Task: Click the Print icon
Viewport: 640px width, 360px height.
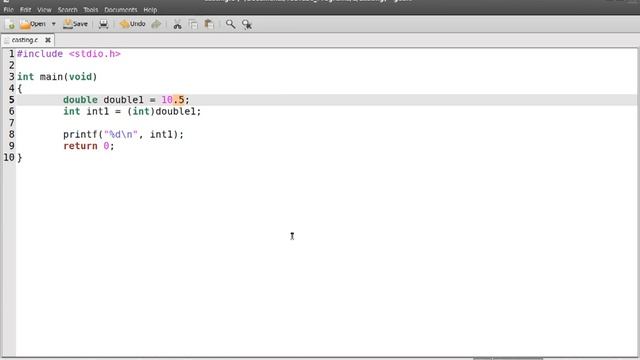Action: point(104,24)
